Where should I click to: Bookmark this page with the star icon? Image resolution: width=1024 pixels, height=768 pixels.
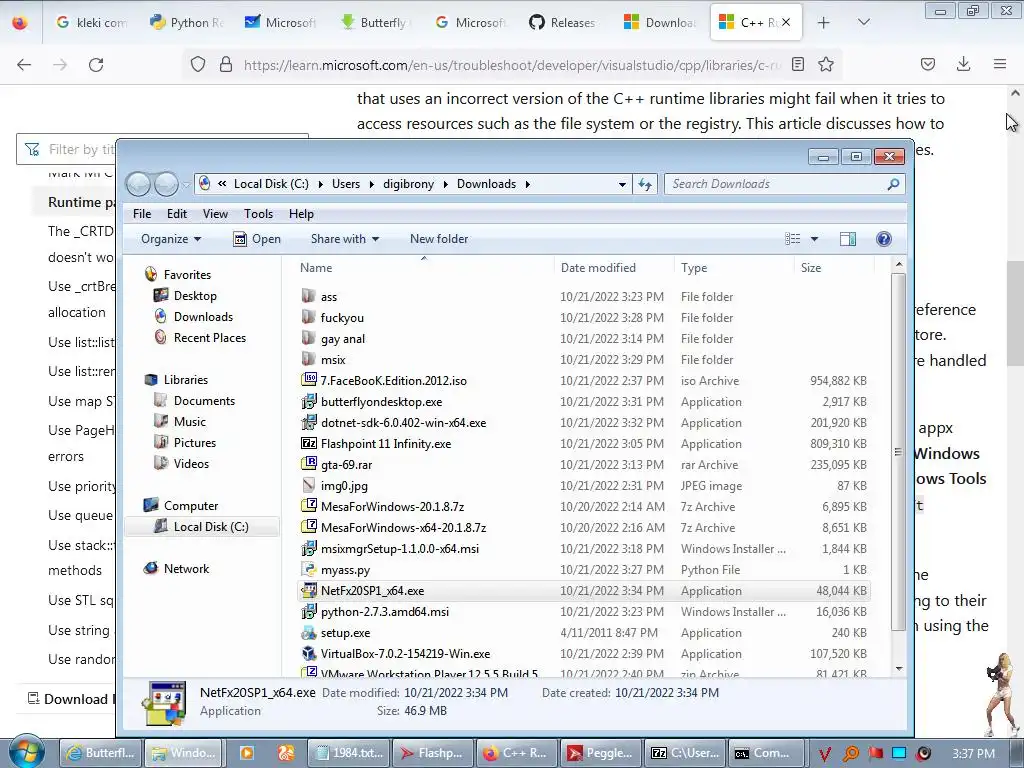826,64
